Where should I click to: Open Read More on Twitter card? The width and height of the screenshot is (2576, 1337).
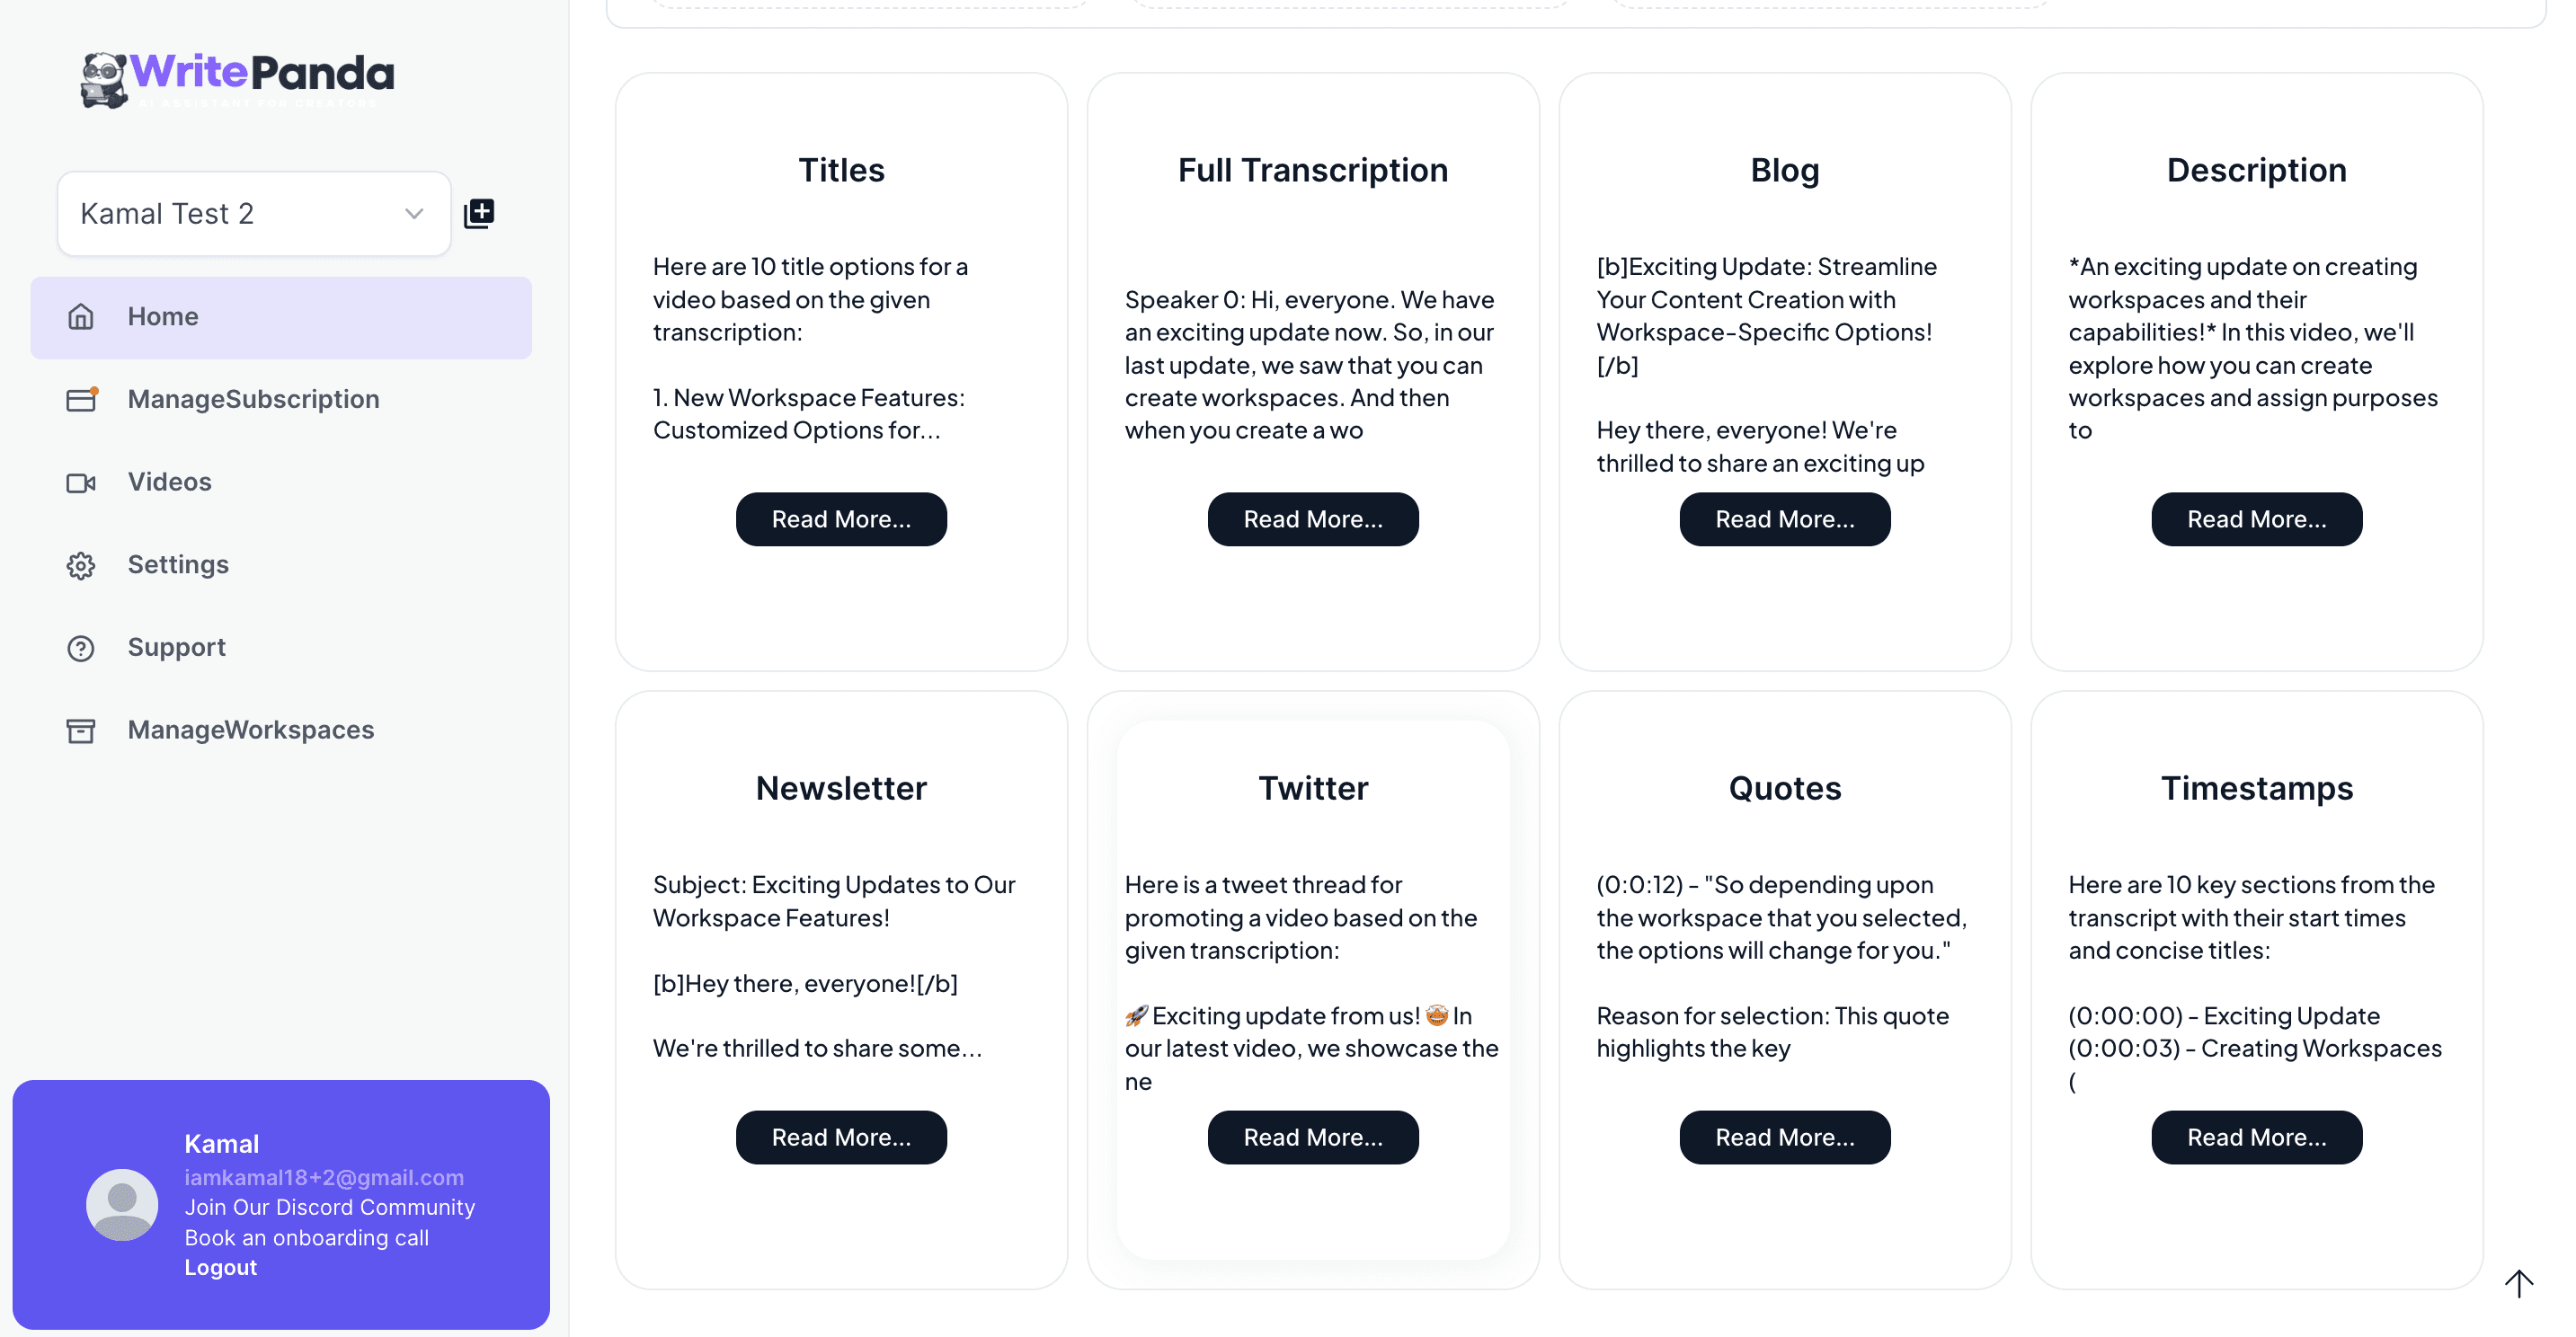[x=1313, y=1137]
